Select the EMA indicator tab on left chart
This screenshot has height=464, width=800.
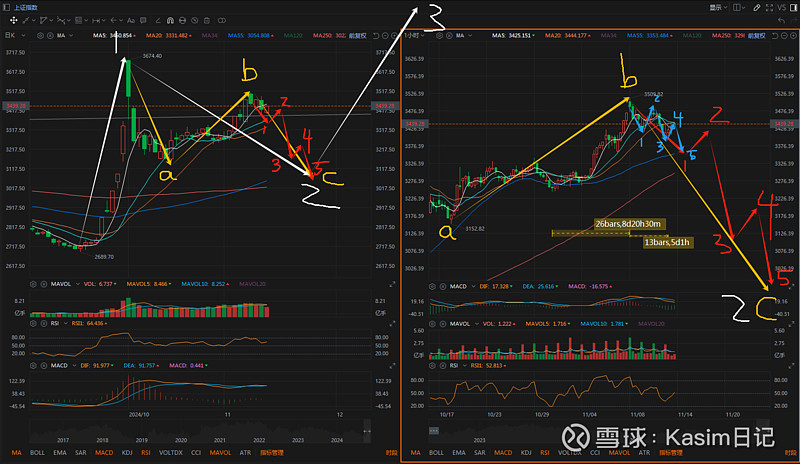click(x=60, y=452)
